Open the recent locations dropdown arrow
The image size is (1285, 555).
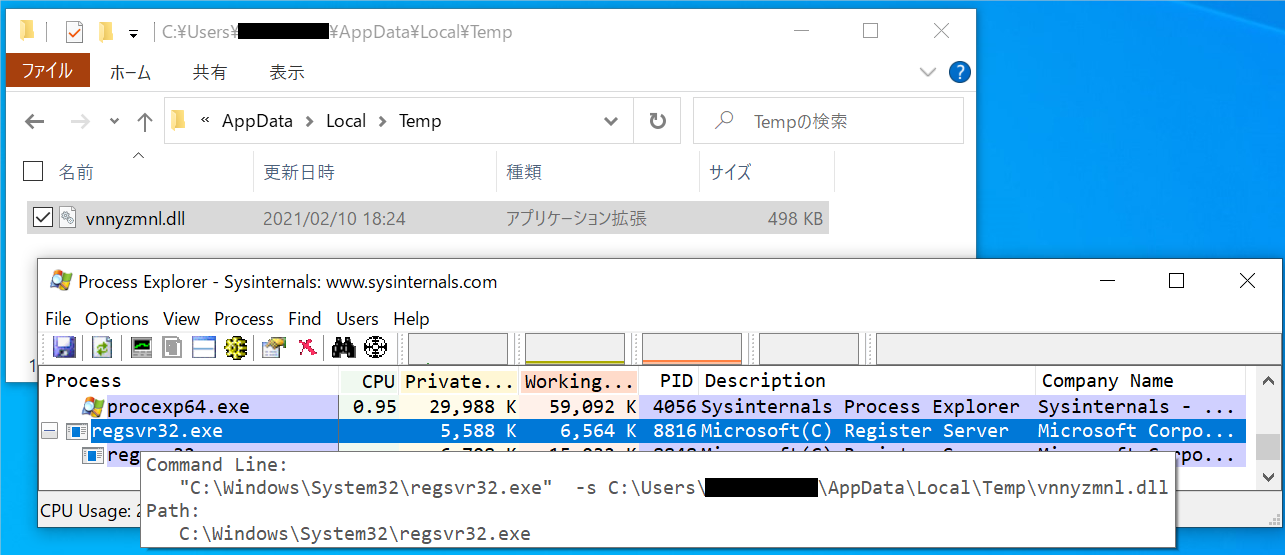pos(114,121)
